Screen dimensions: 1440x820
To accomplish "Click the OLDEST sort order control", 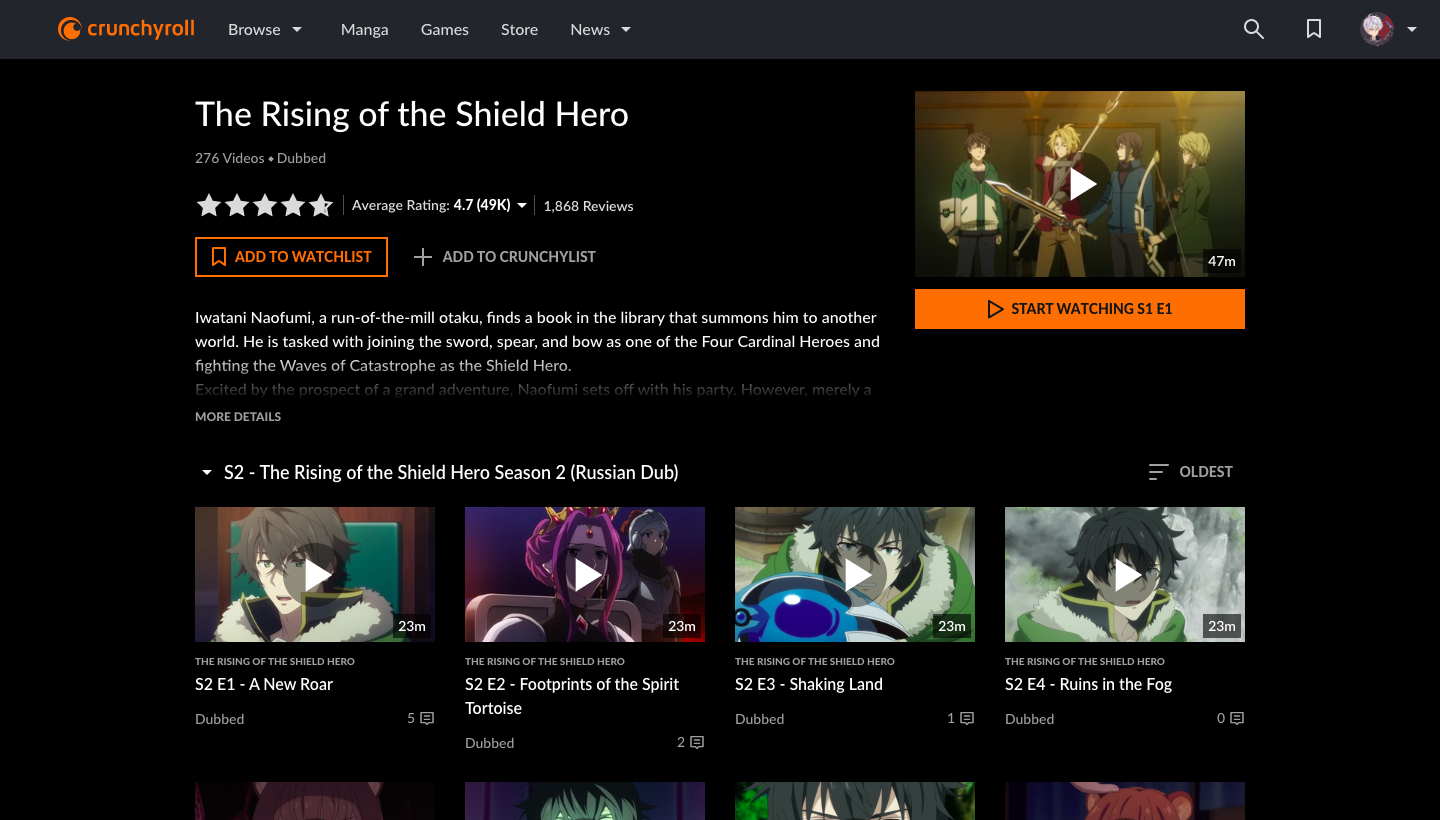I will click(1191, 472).
